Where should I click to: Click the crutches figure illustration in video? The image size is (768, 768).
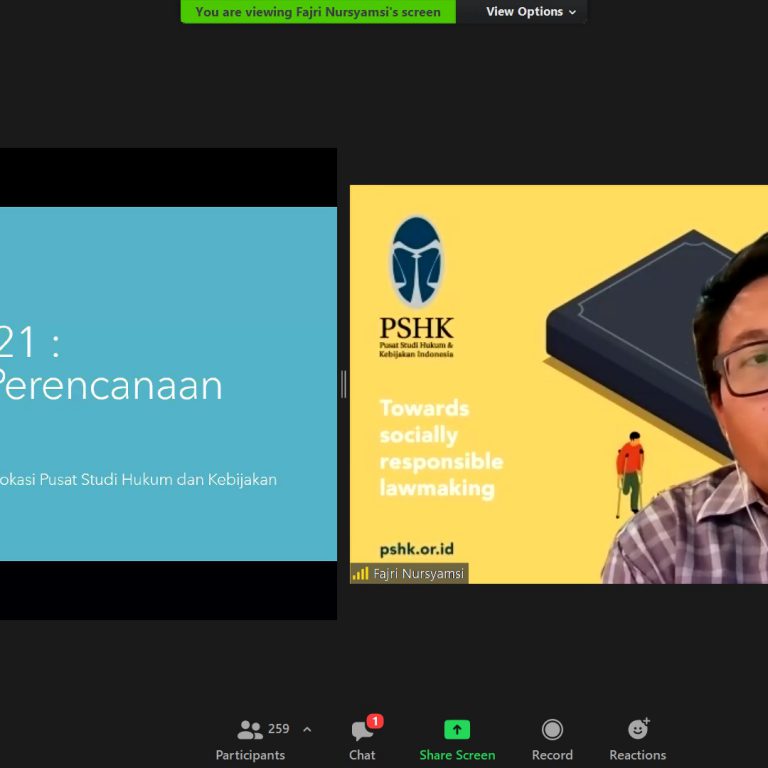tap(628, 472)
